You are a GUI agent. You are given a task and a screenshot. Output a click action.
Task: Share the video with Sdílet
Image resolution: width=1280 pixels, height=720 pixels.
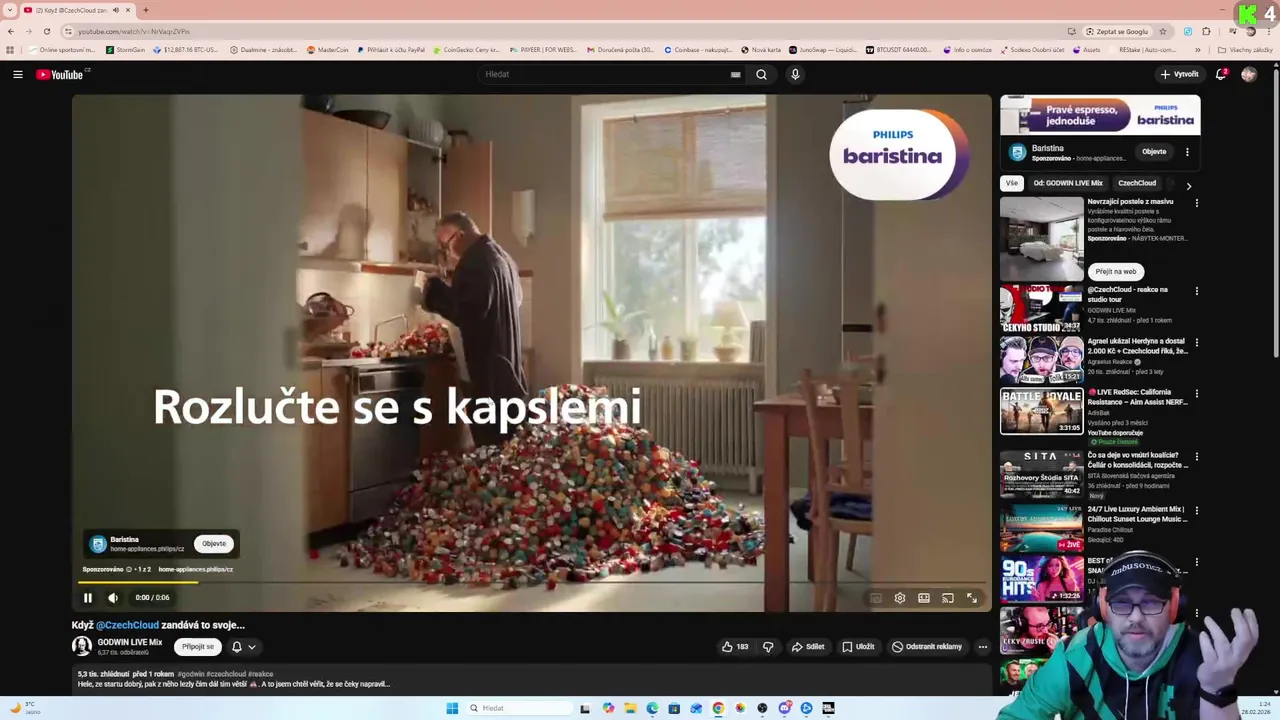pos(808,647)
